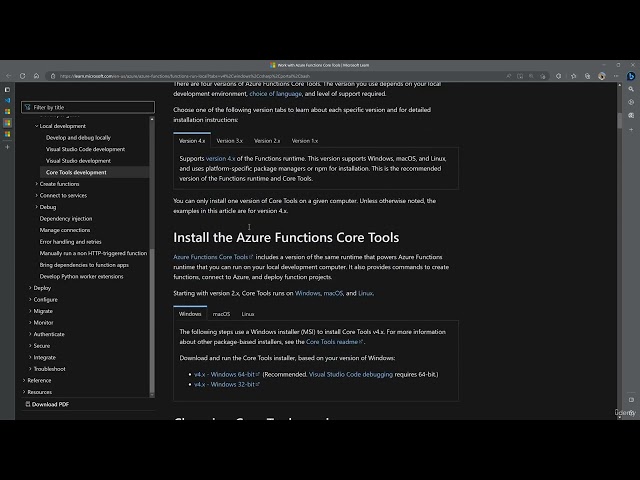The image size is (640, 480).
Task: Open the Edge sidebar search icon
Action: tap(631, 89)
